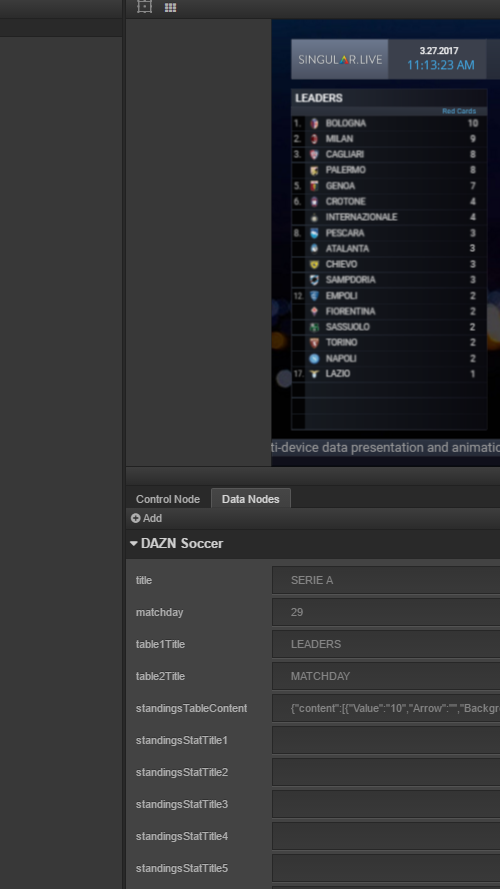Click the standingsTableContent JSON field
The width and height of the screenshot is (500, 889).
coord(386,708)
